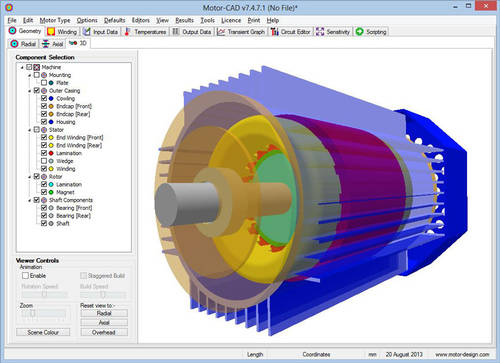The height and width of the screenshot is (363, 500).
Task: Collapse the Machine tree node
Action: (x=22, y=67)
